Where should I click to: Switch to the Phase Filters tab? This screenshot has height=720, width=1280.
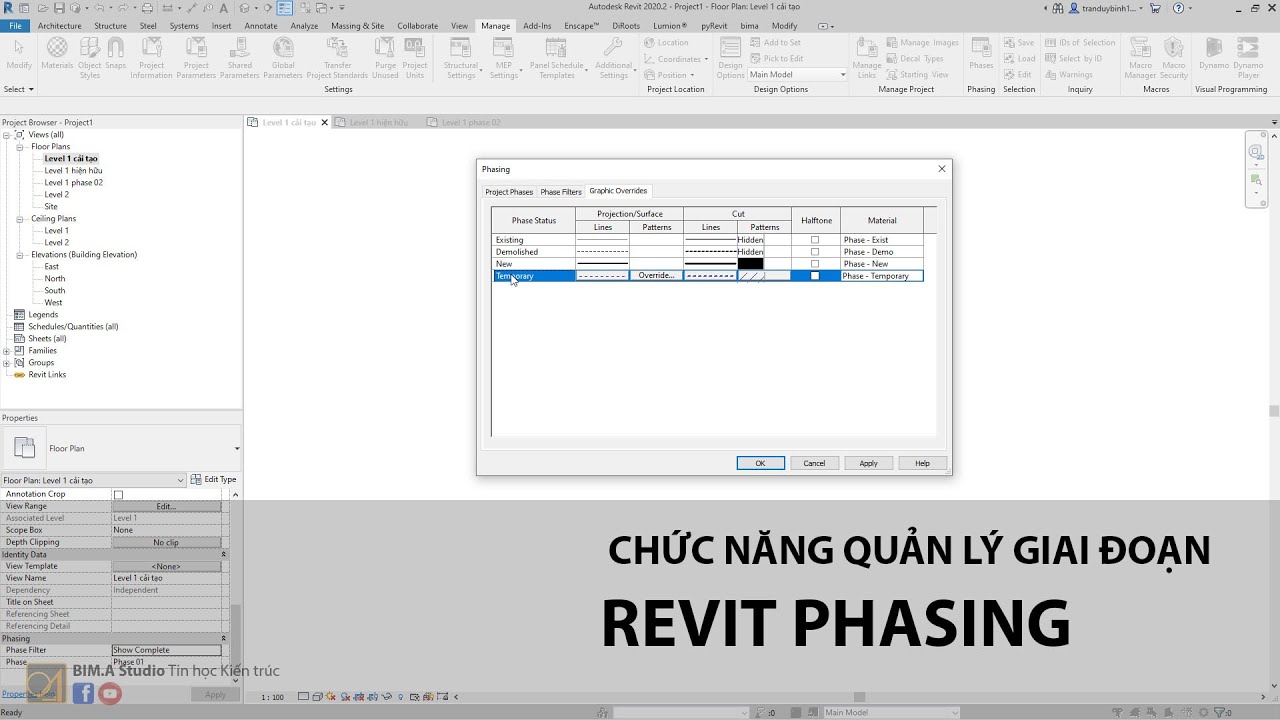coord(561,192)
